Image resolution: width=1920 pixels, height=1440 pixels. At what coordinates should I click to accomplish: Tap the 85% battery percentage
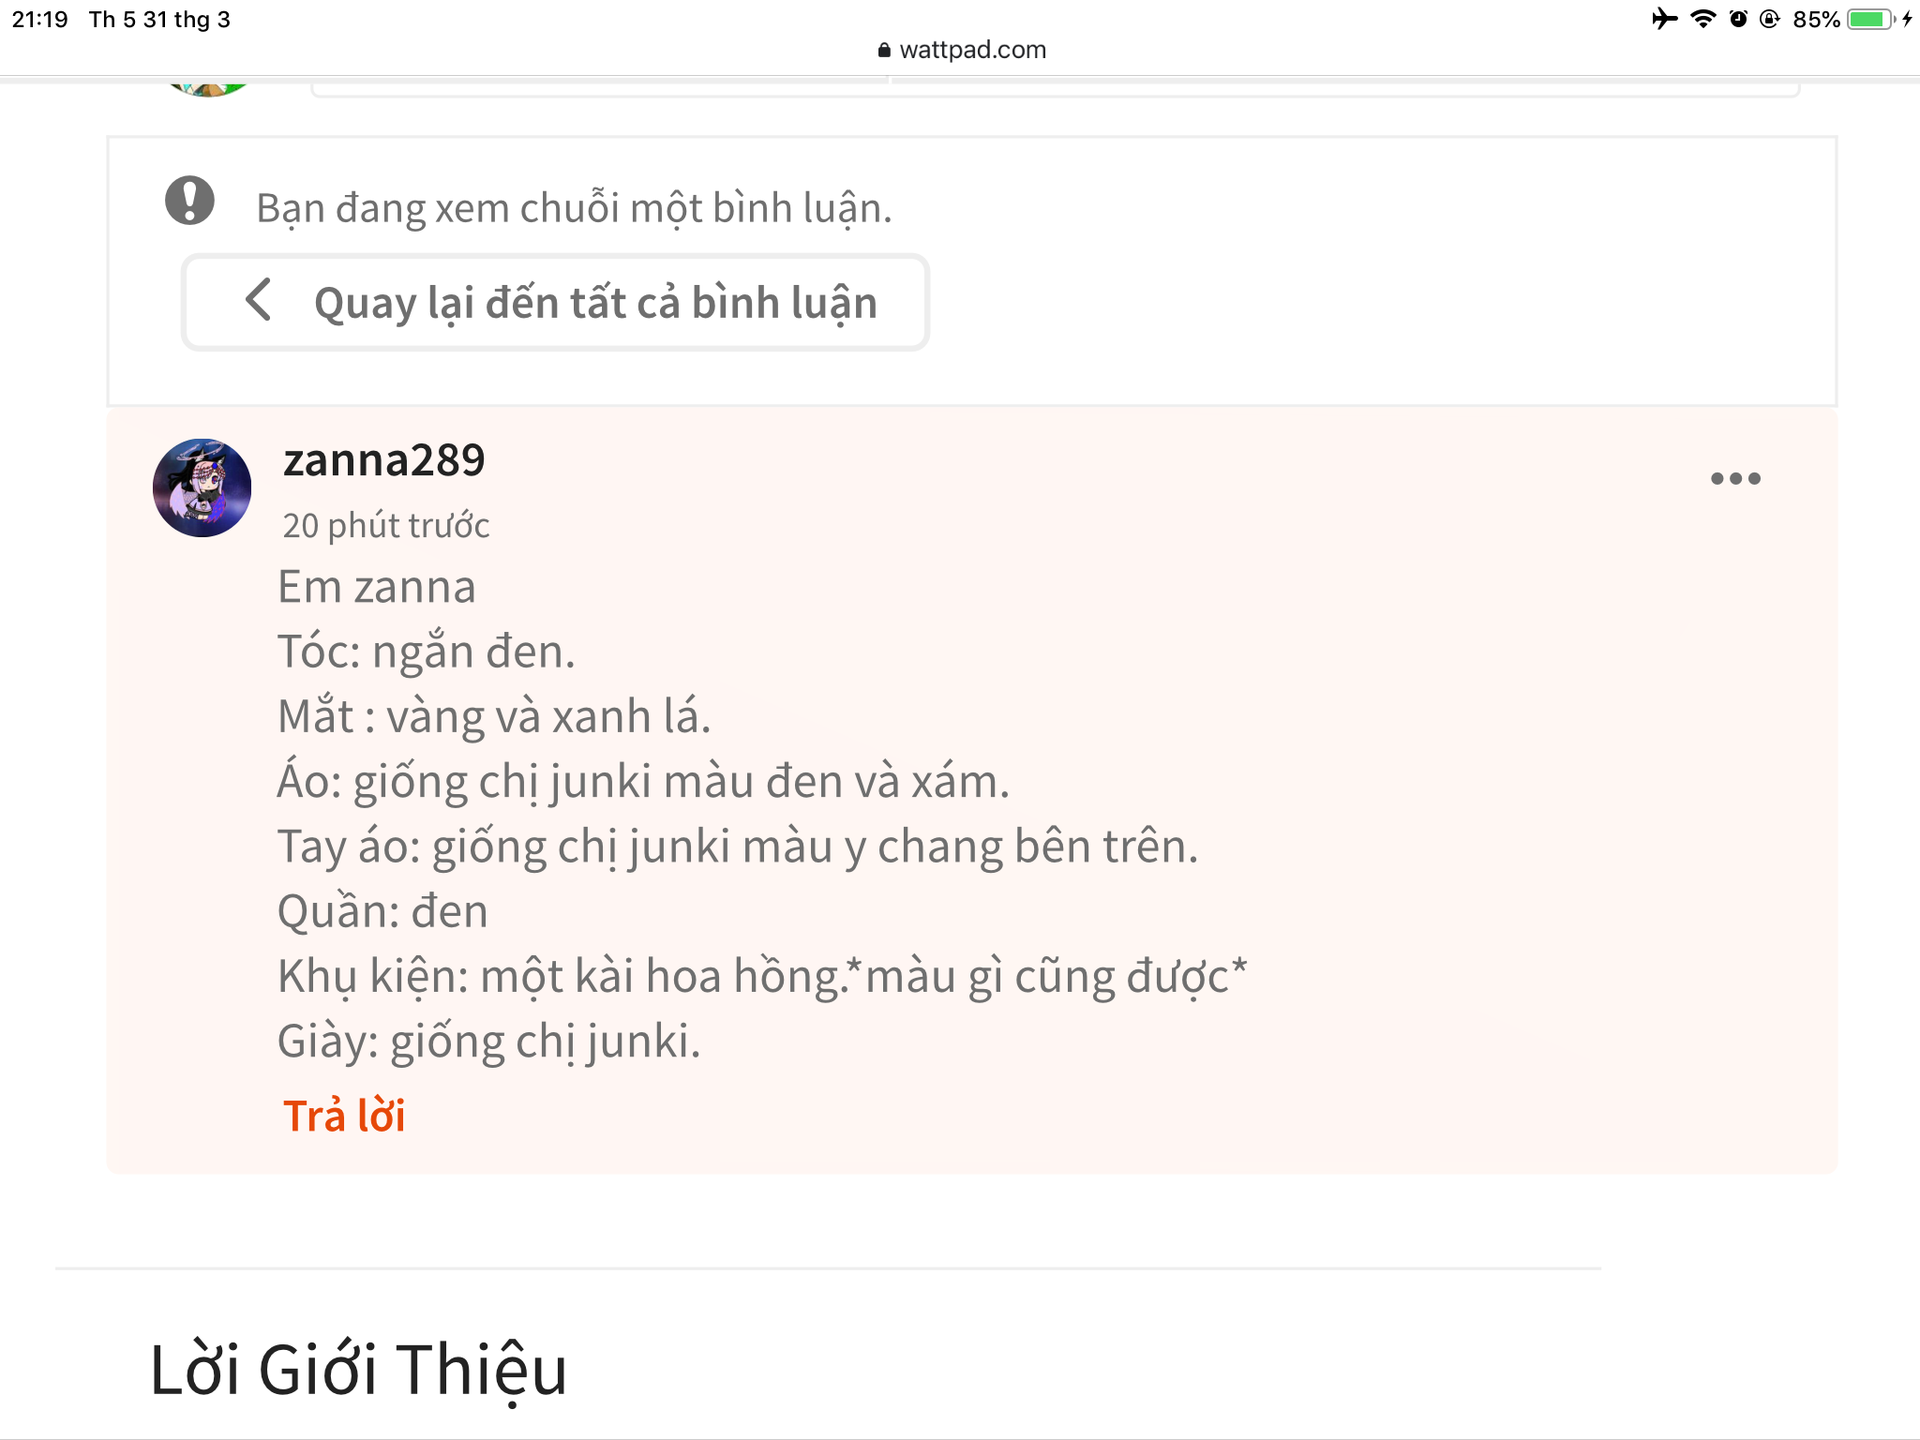(x=1816, y=20)
